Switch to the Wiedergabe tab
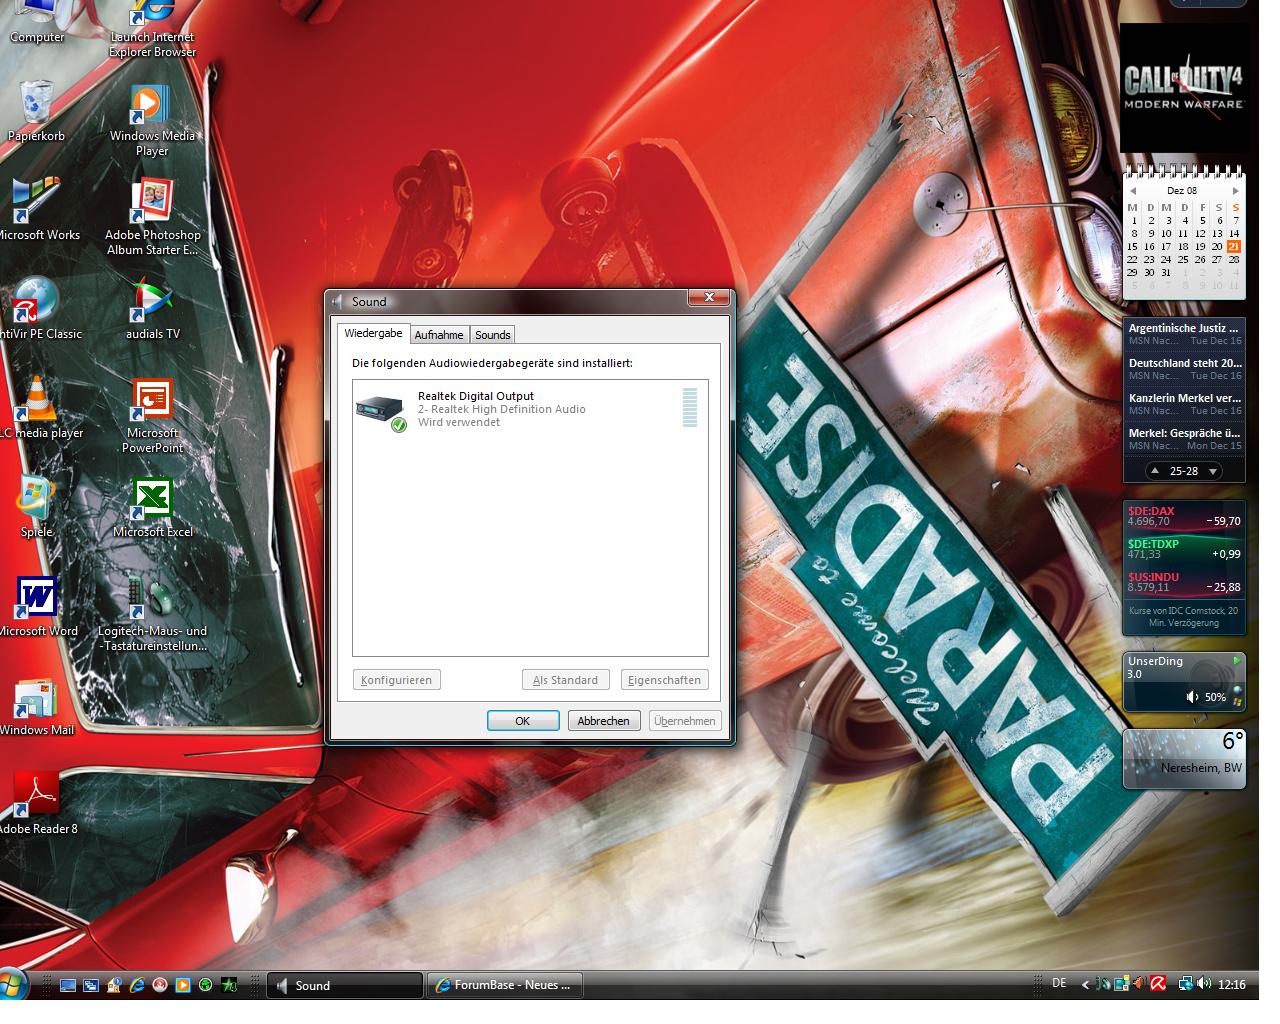 click(373, 334)
